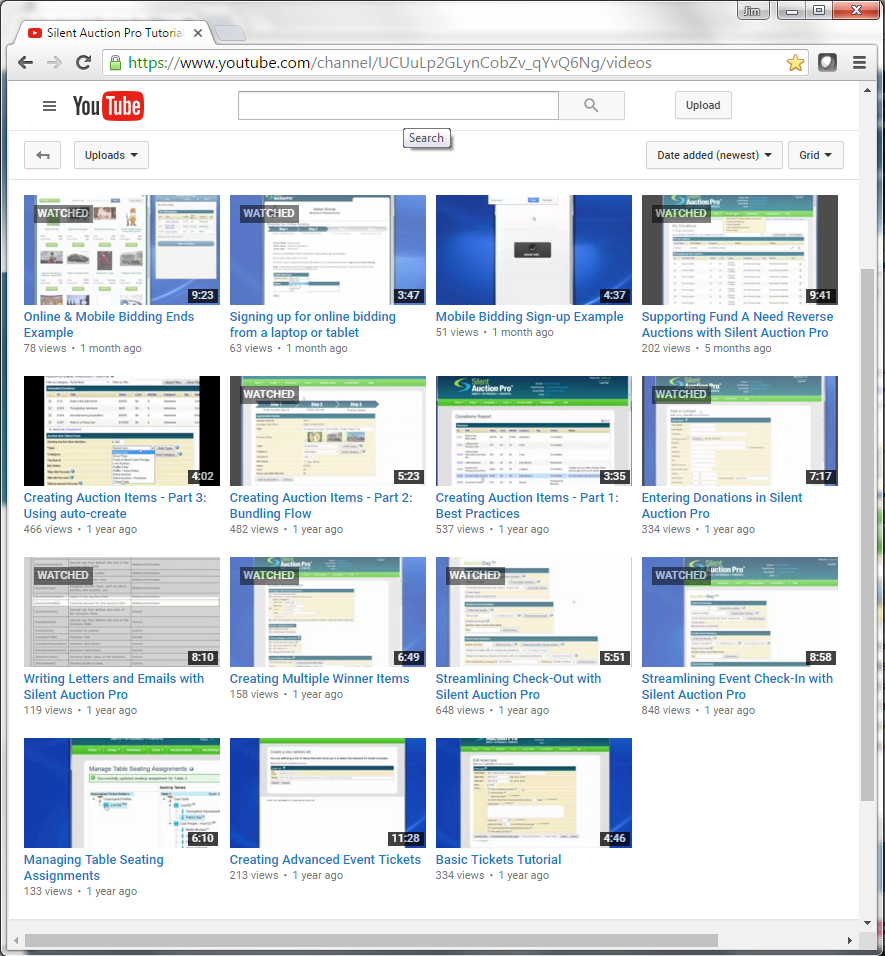Open Supporting Fund A Need Reverse Auctions link

pyautogui.click(x=738, y=324)
